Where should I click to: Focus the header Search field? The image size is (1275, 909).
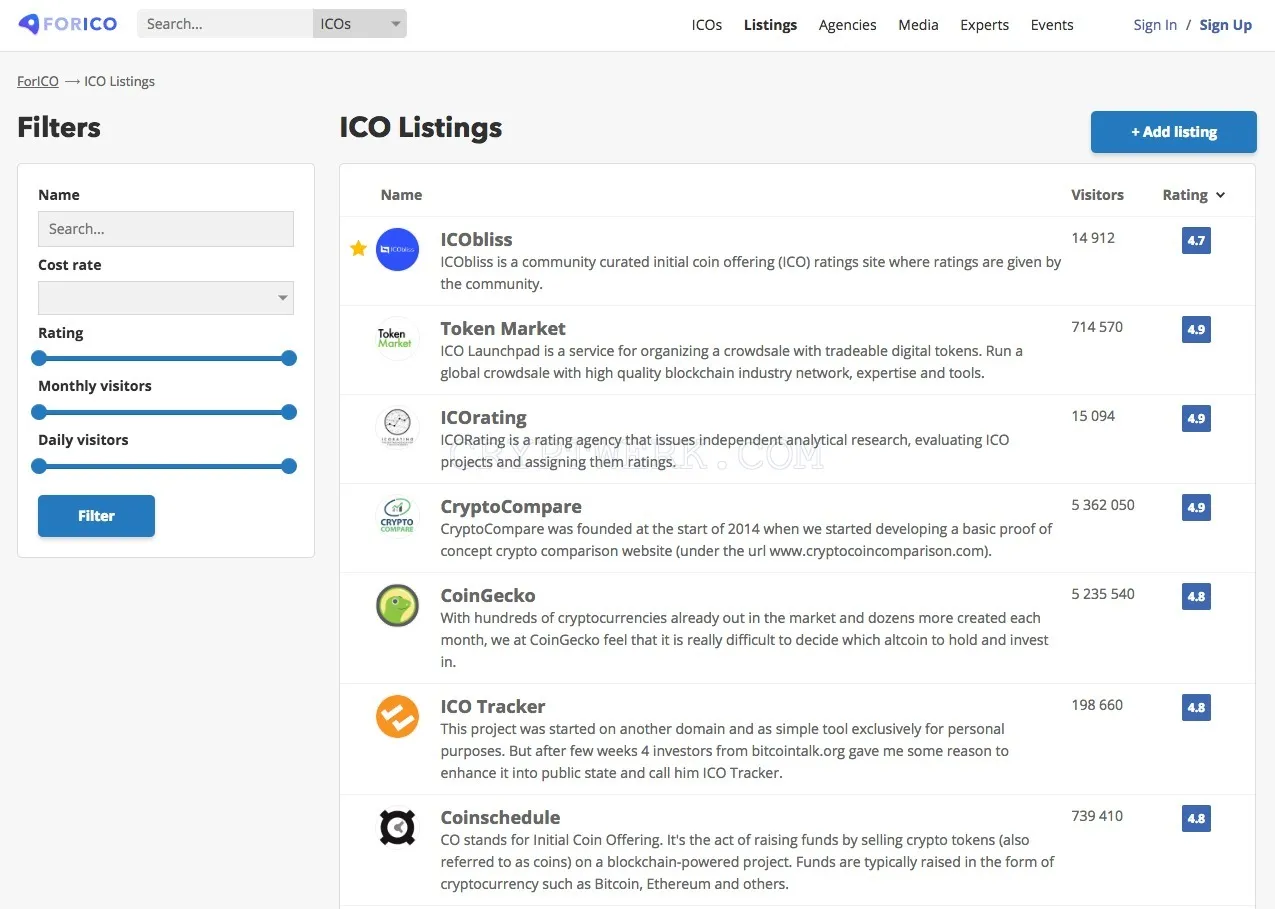click(225, 24)
